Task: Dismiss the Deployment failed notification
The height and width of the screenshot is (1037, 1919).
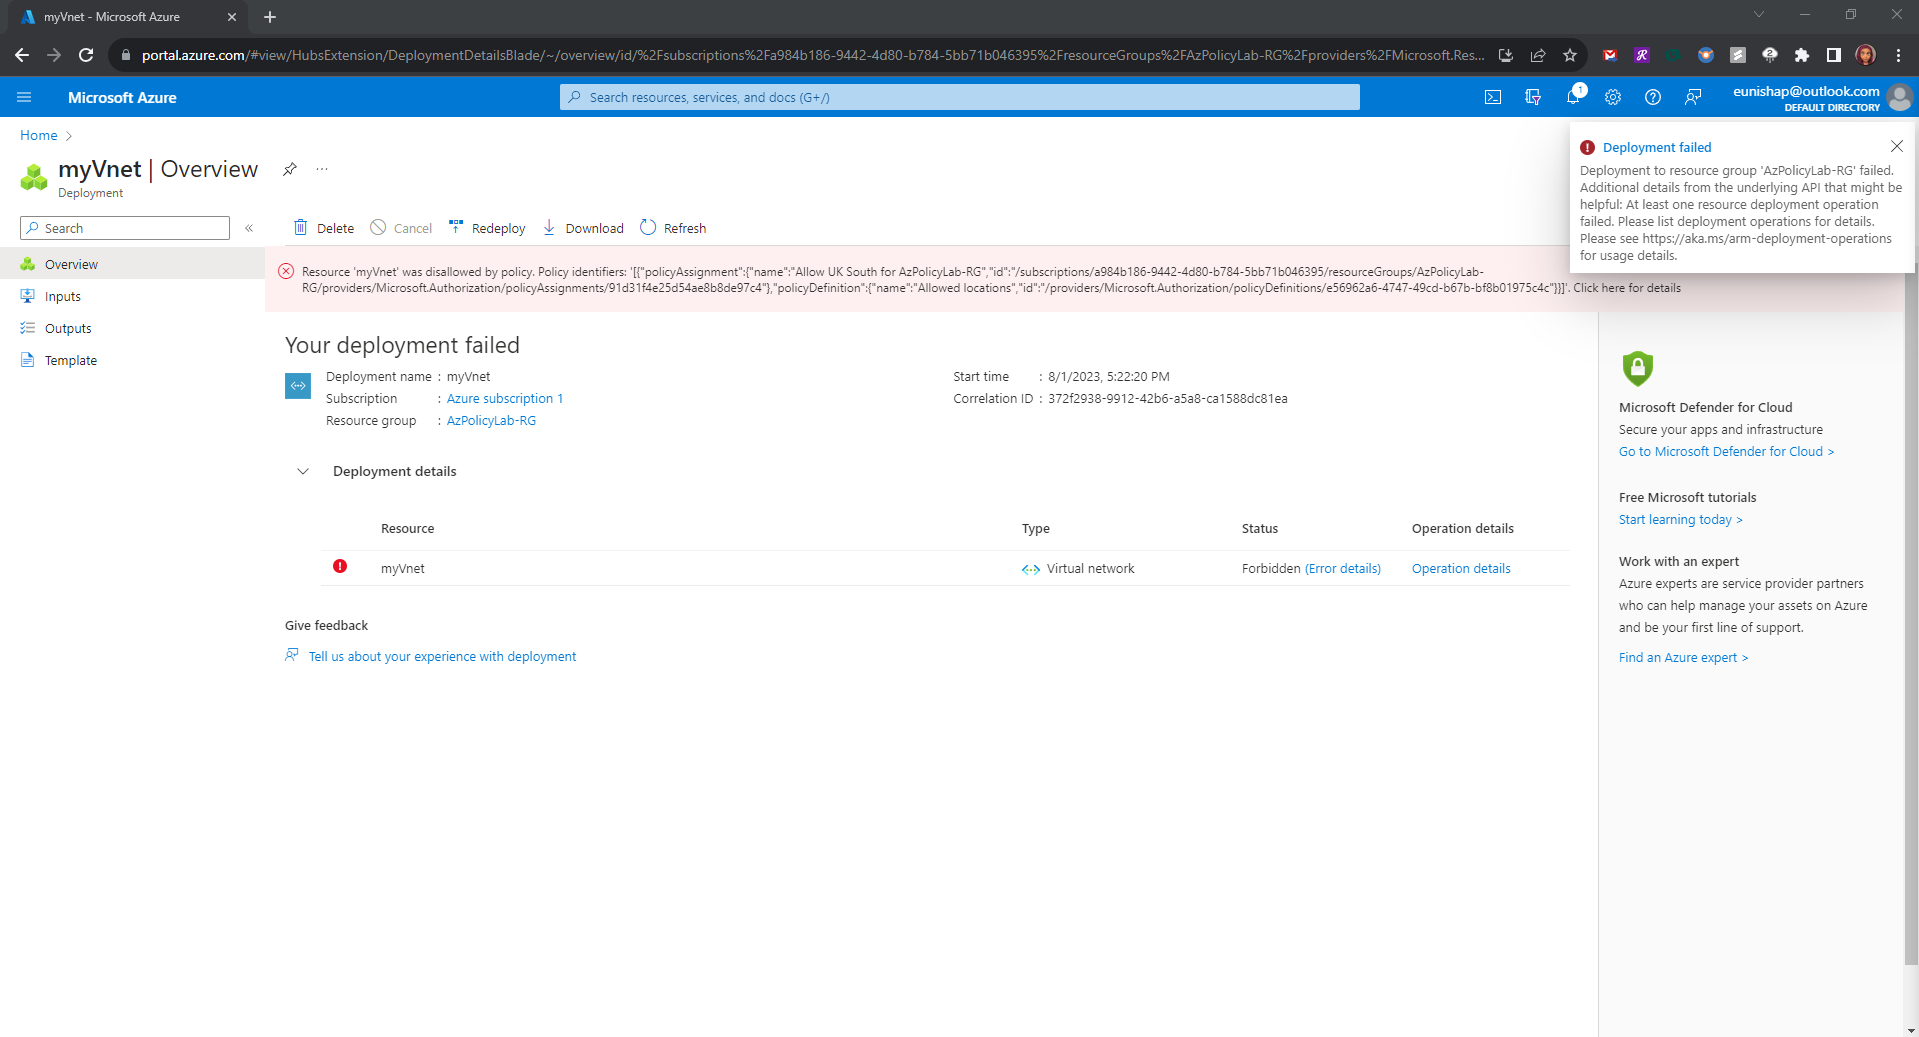Action: pos(1896,146)
